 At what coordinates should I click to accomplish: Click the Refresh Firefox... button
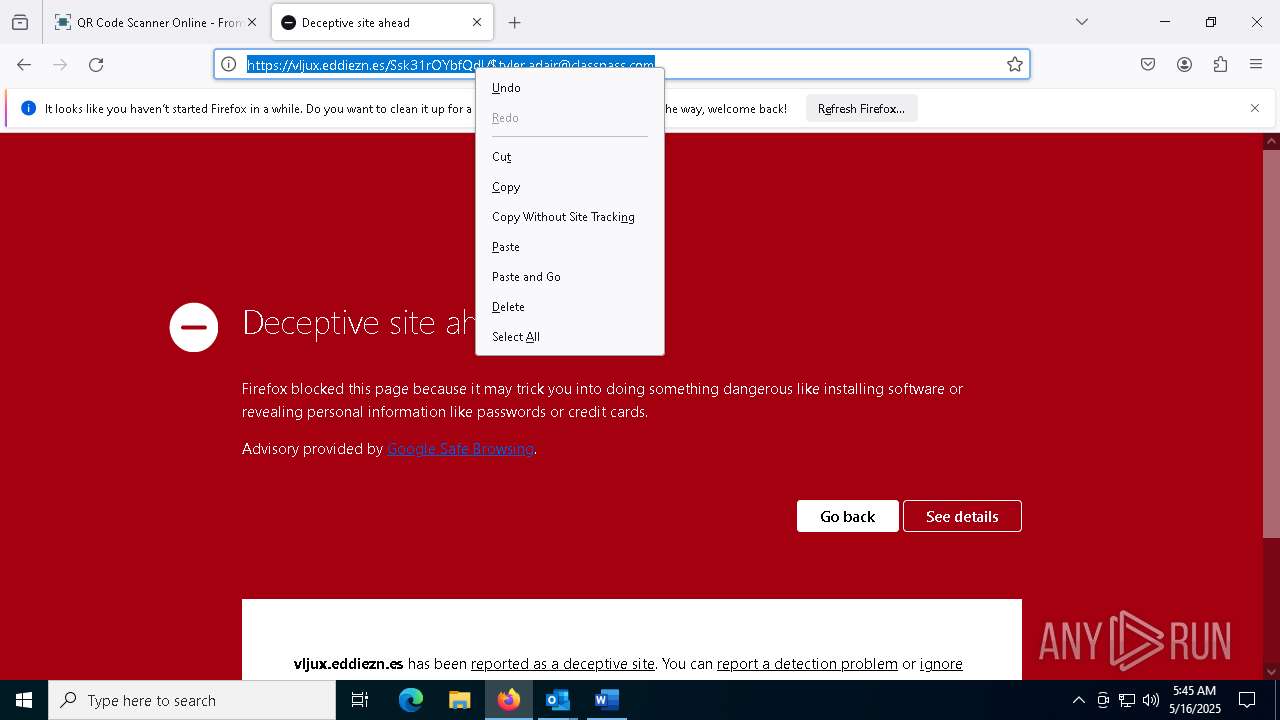tap(861, 108)
